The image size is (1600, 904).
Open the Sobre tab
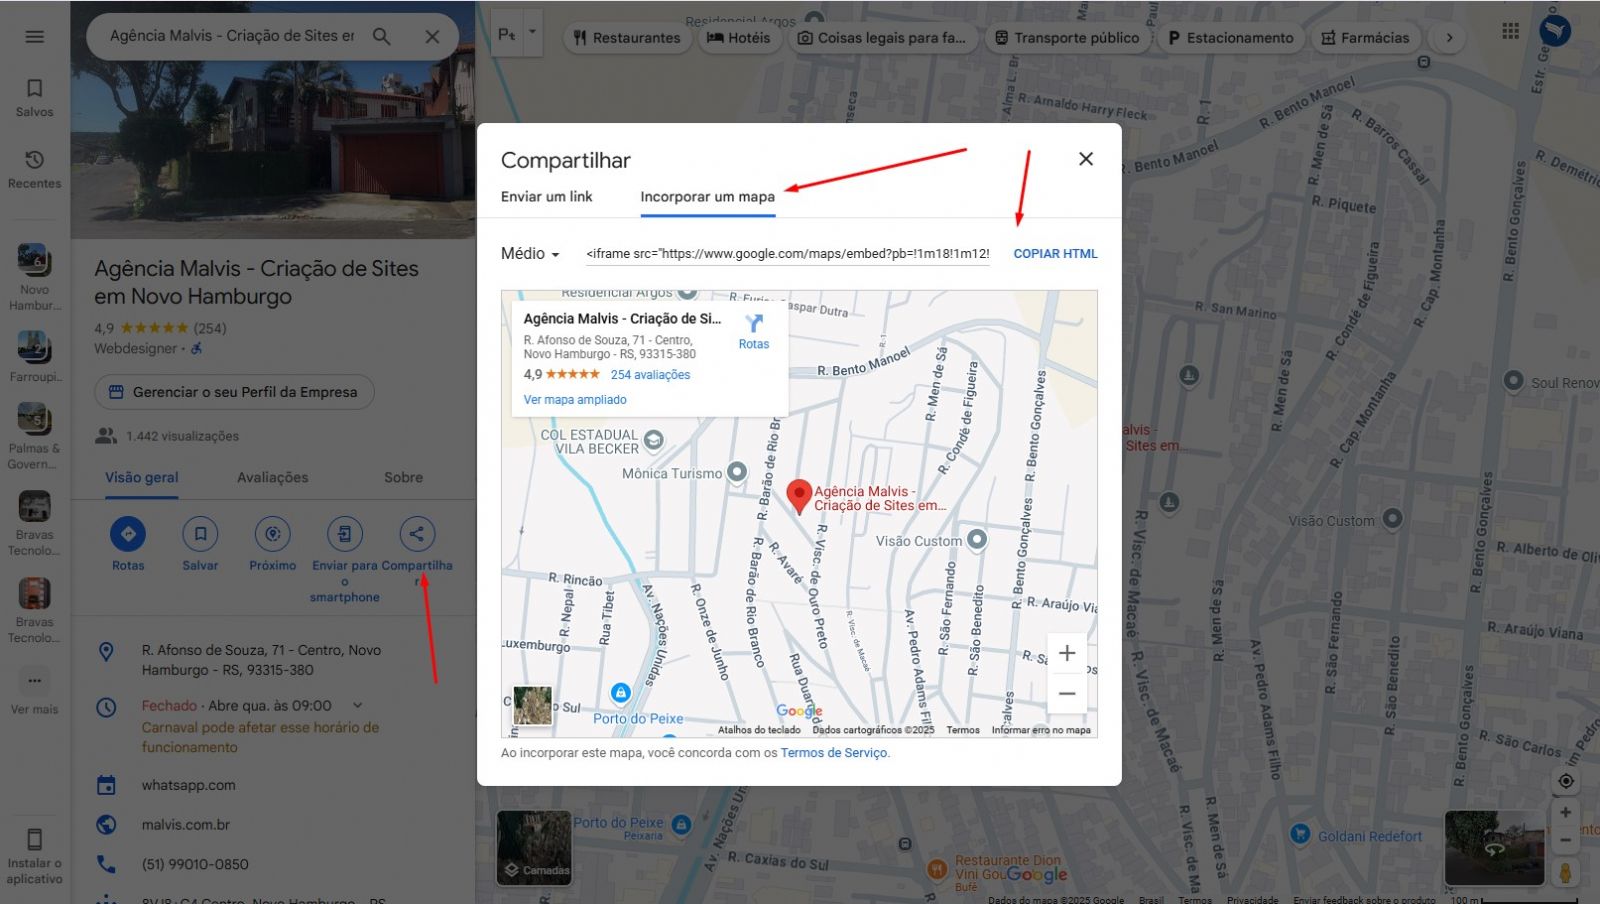pos(403,478)
